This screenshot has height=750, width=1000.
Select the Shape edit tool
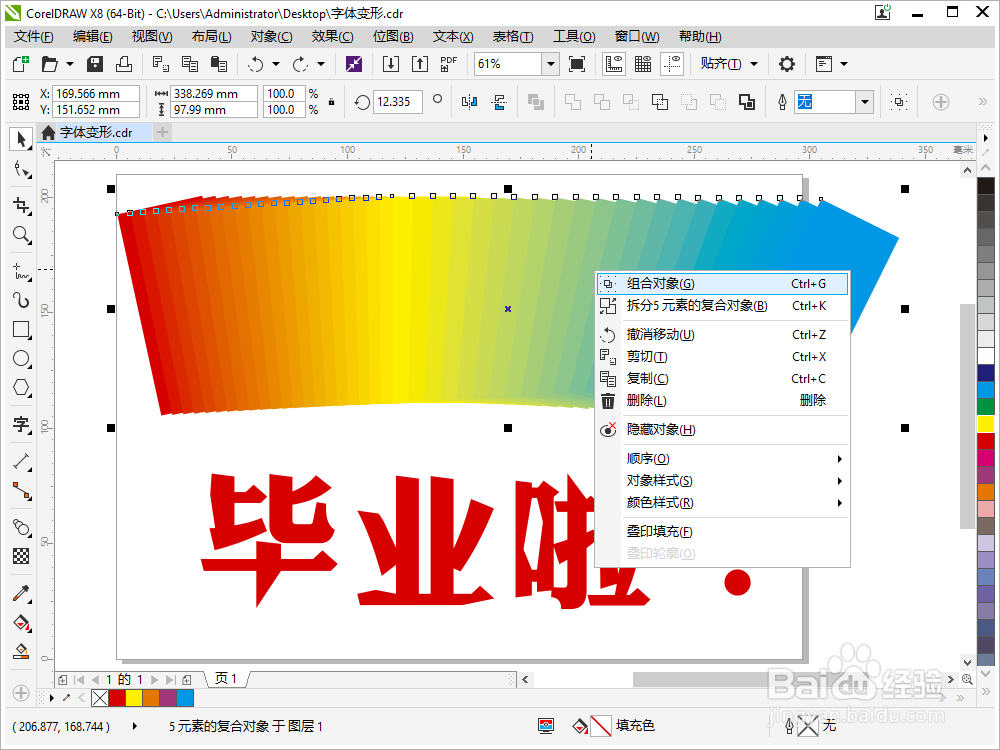pos(21,170)
